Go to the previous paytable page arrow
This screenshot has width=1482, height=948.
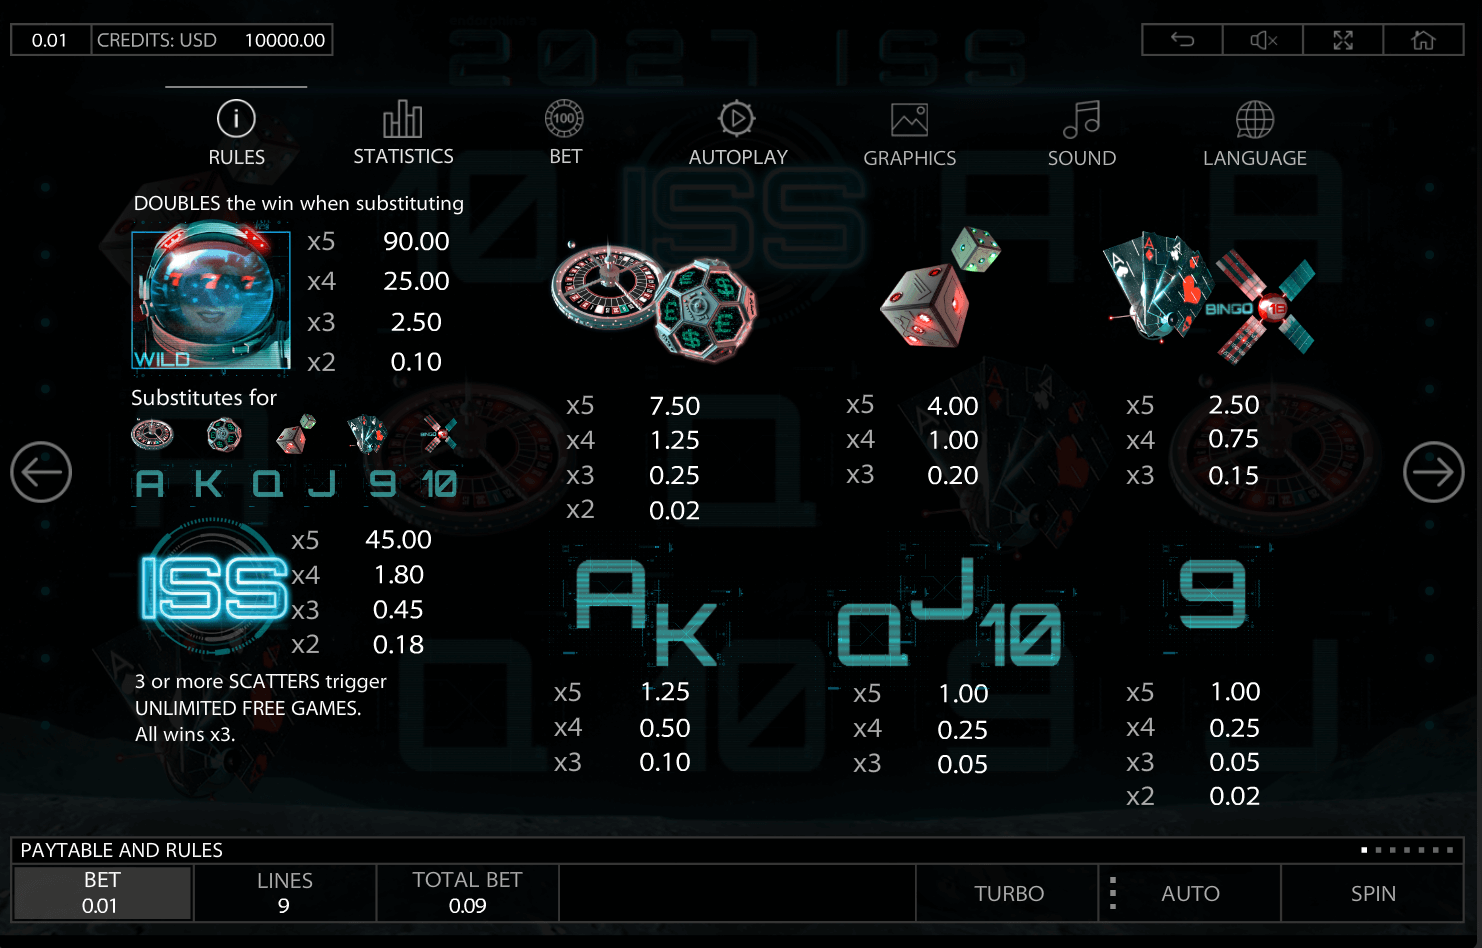(x=41, y=472)
